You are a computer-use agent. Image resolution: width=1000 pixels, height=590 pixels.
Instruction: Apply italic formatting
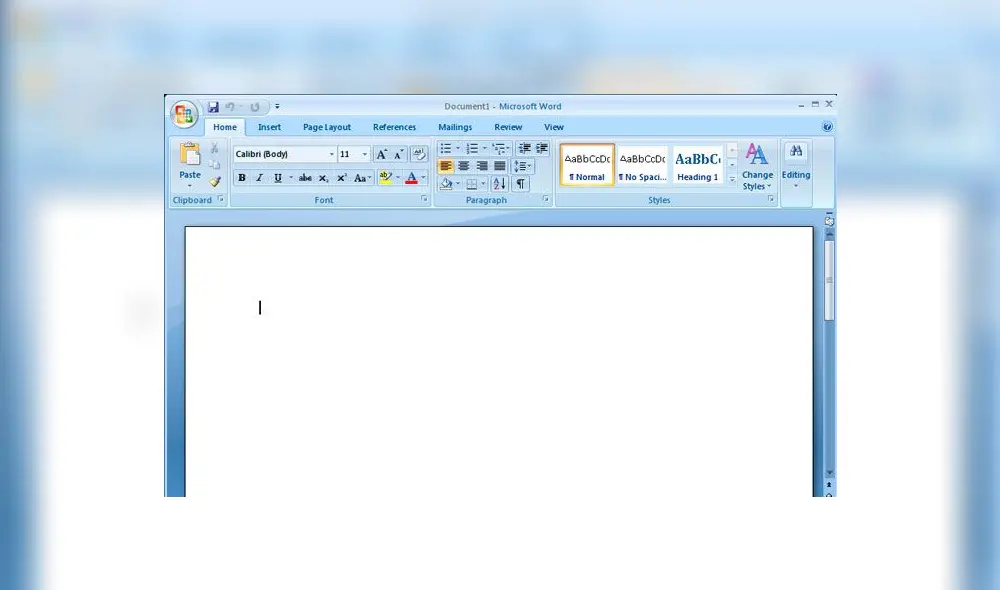(259, 177)
